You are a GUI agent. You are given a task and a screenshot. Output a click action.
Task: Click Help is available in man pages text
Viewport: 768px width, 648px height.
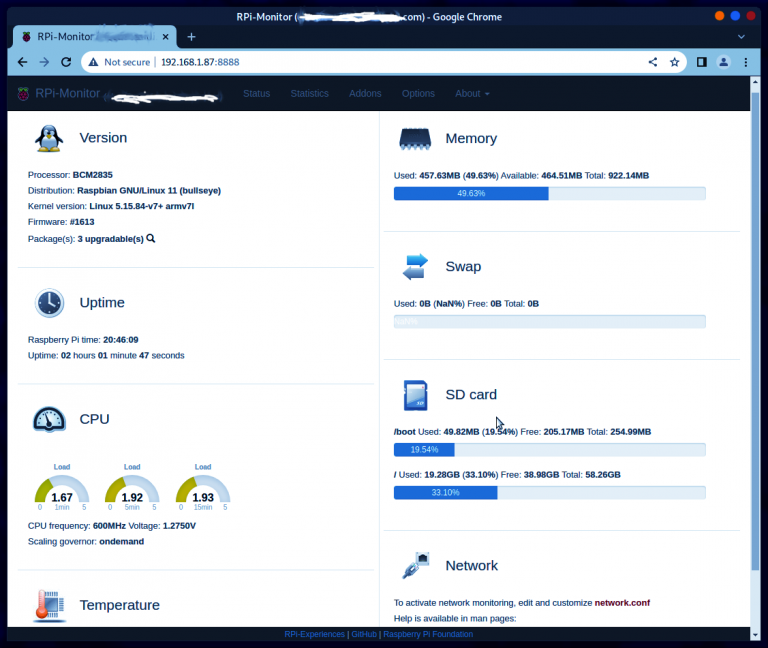point(455,619)
